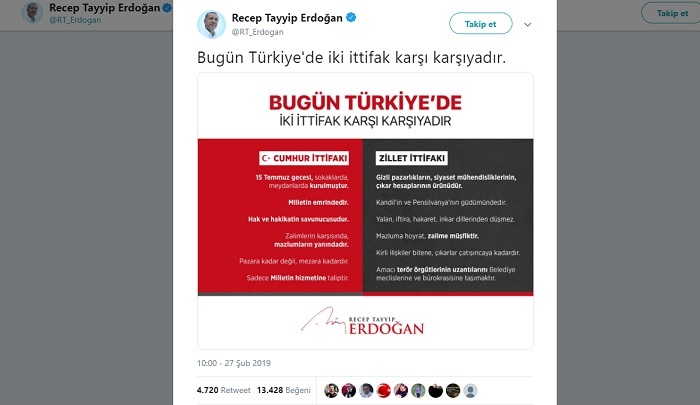Click the third liker avatar in the row
The width and height of the screenshot is (700, 405).
pyautogui.click(x=366, y=390)
